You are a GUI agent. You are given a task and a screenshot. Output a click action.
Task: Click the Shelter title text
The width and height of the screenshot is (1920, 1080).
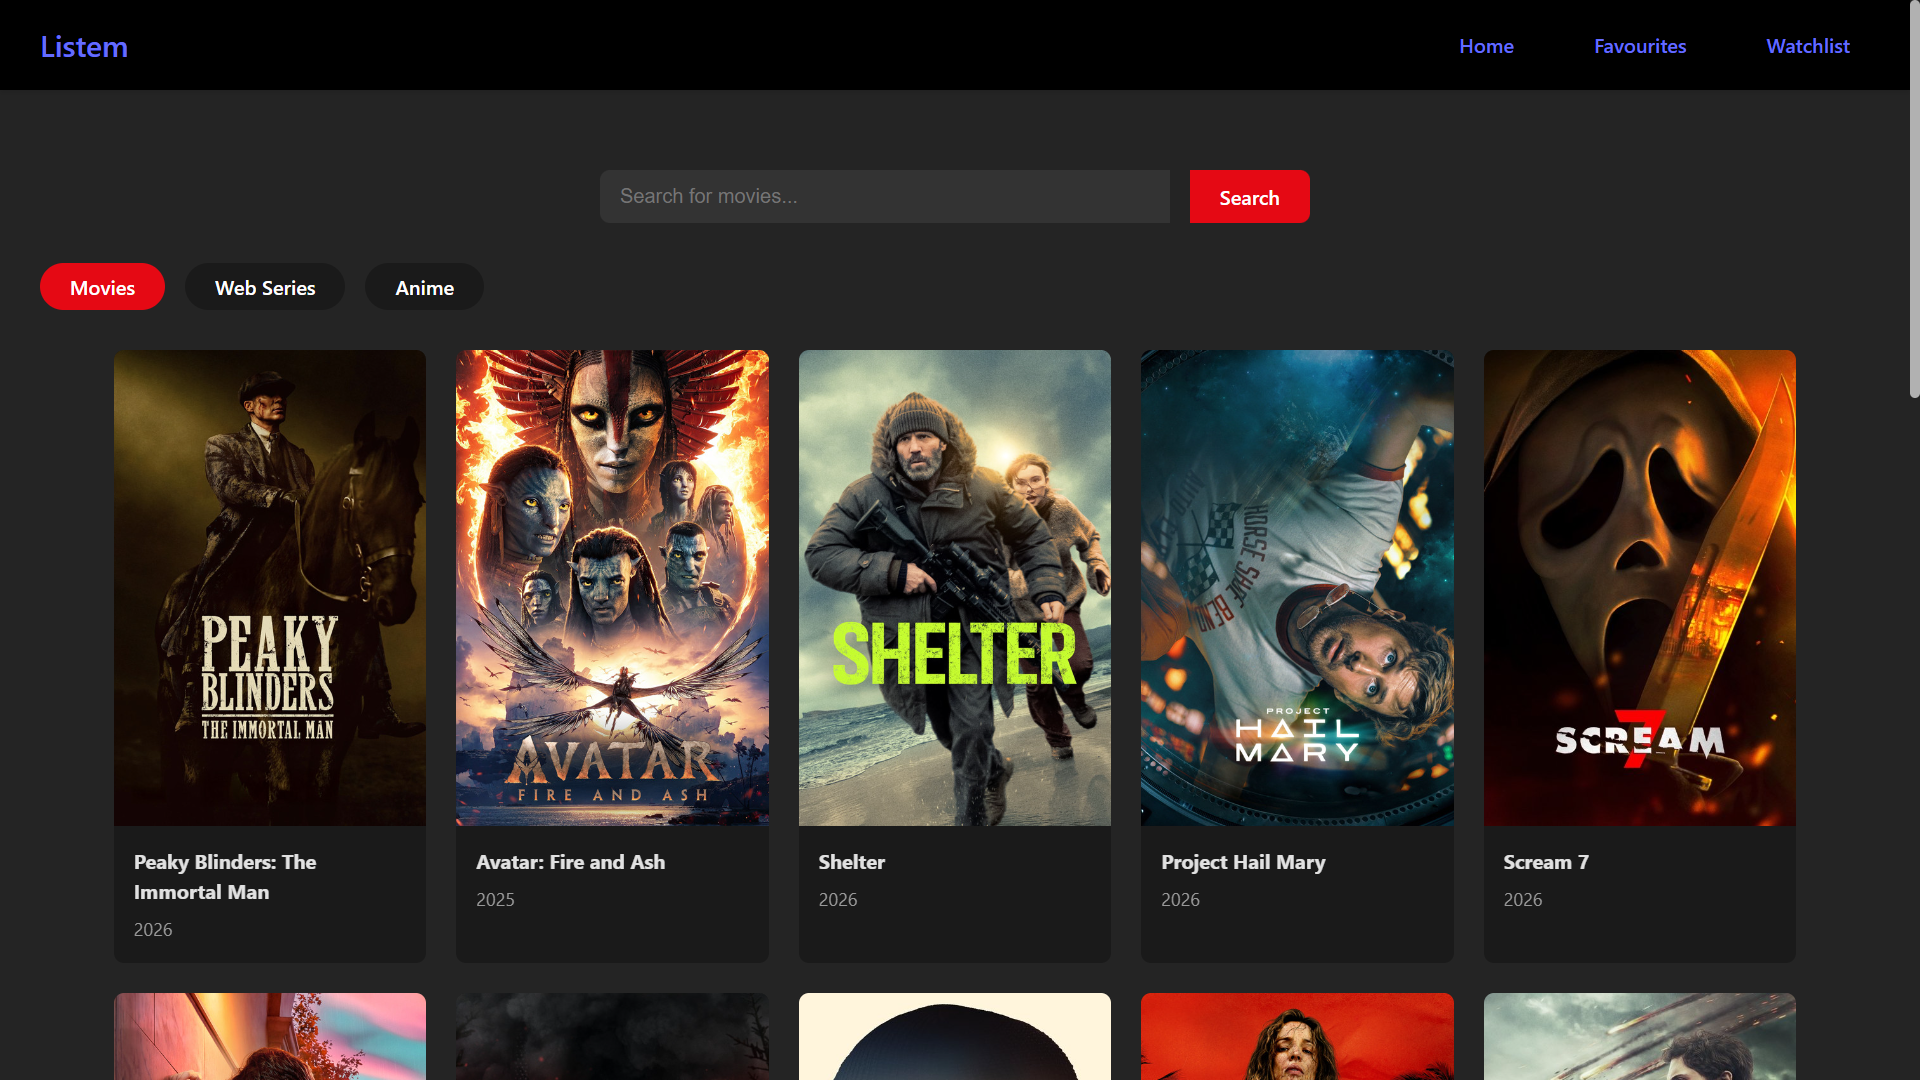851,862
